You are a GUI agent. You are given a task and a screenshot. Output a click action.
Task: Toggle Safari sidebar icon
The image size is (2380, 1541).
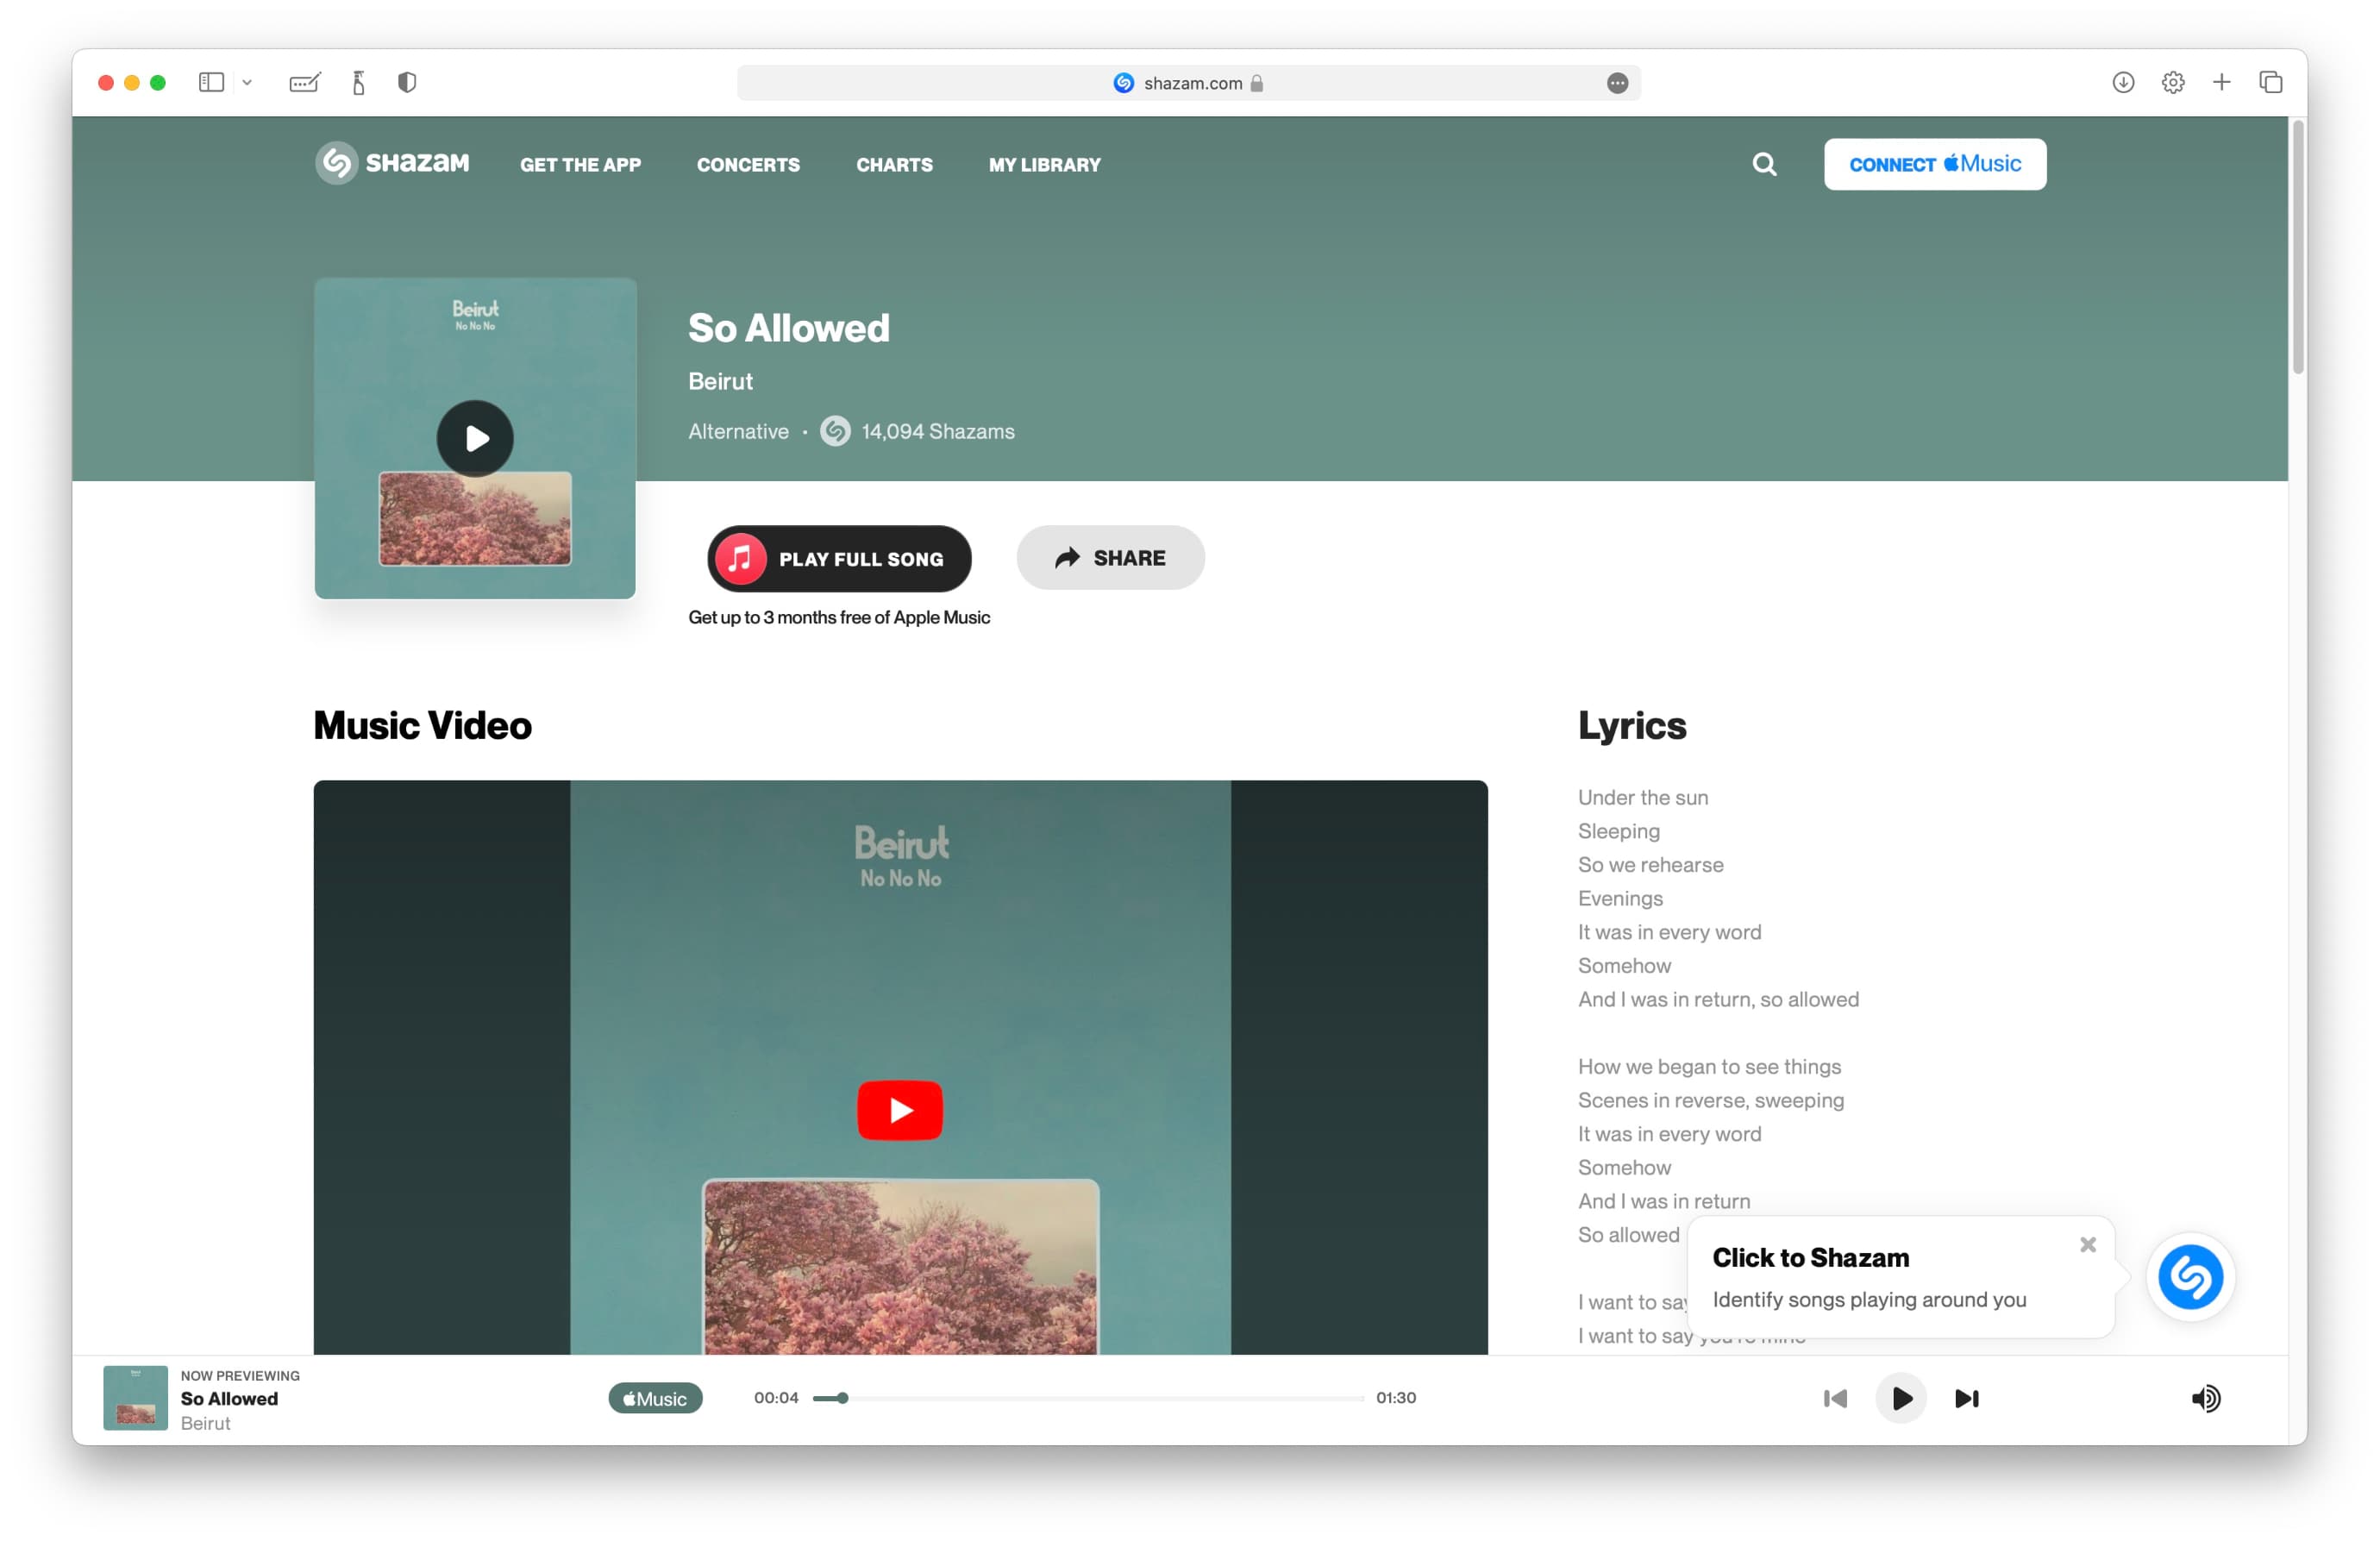[x=211, y=83]
